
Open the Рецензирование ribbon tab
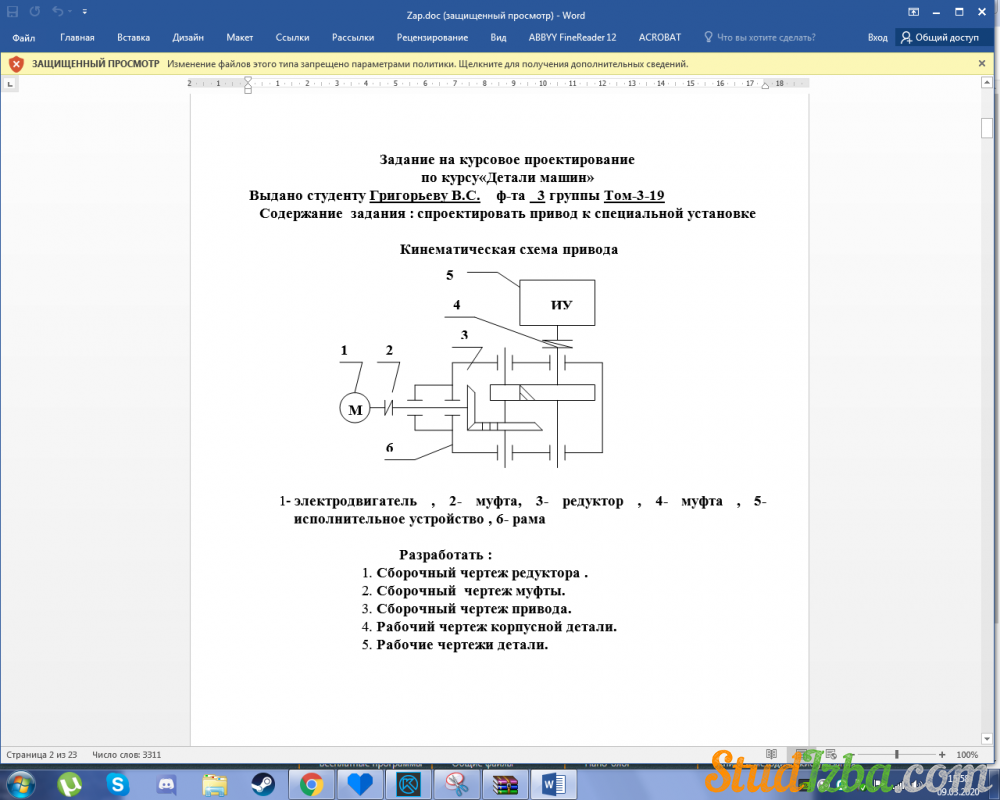click(x=432, y=38)
